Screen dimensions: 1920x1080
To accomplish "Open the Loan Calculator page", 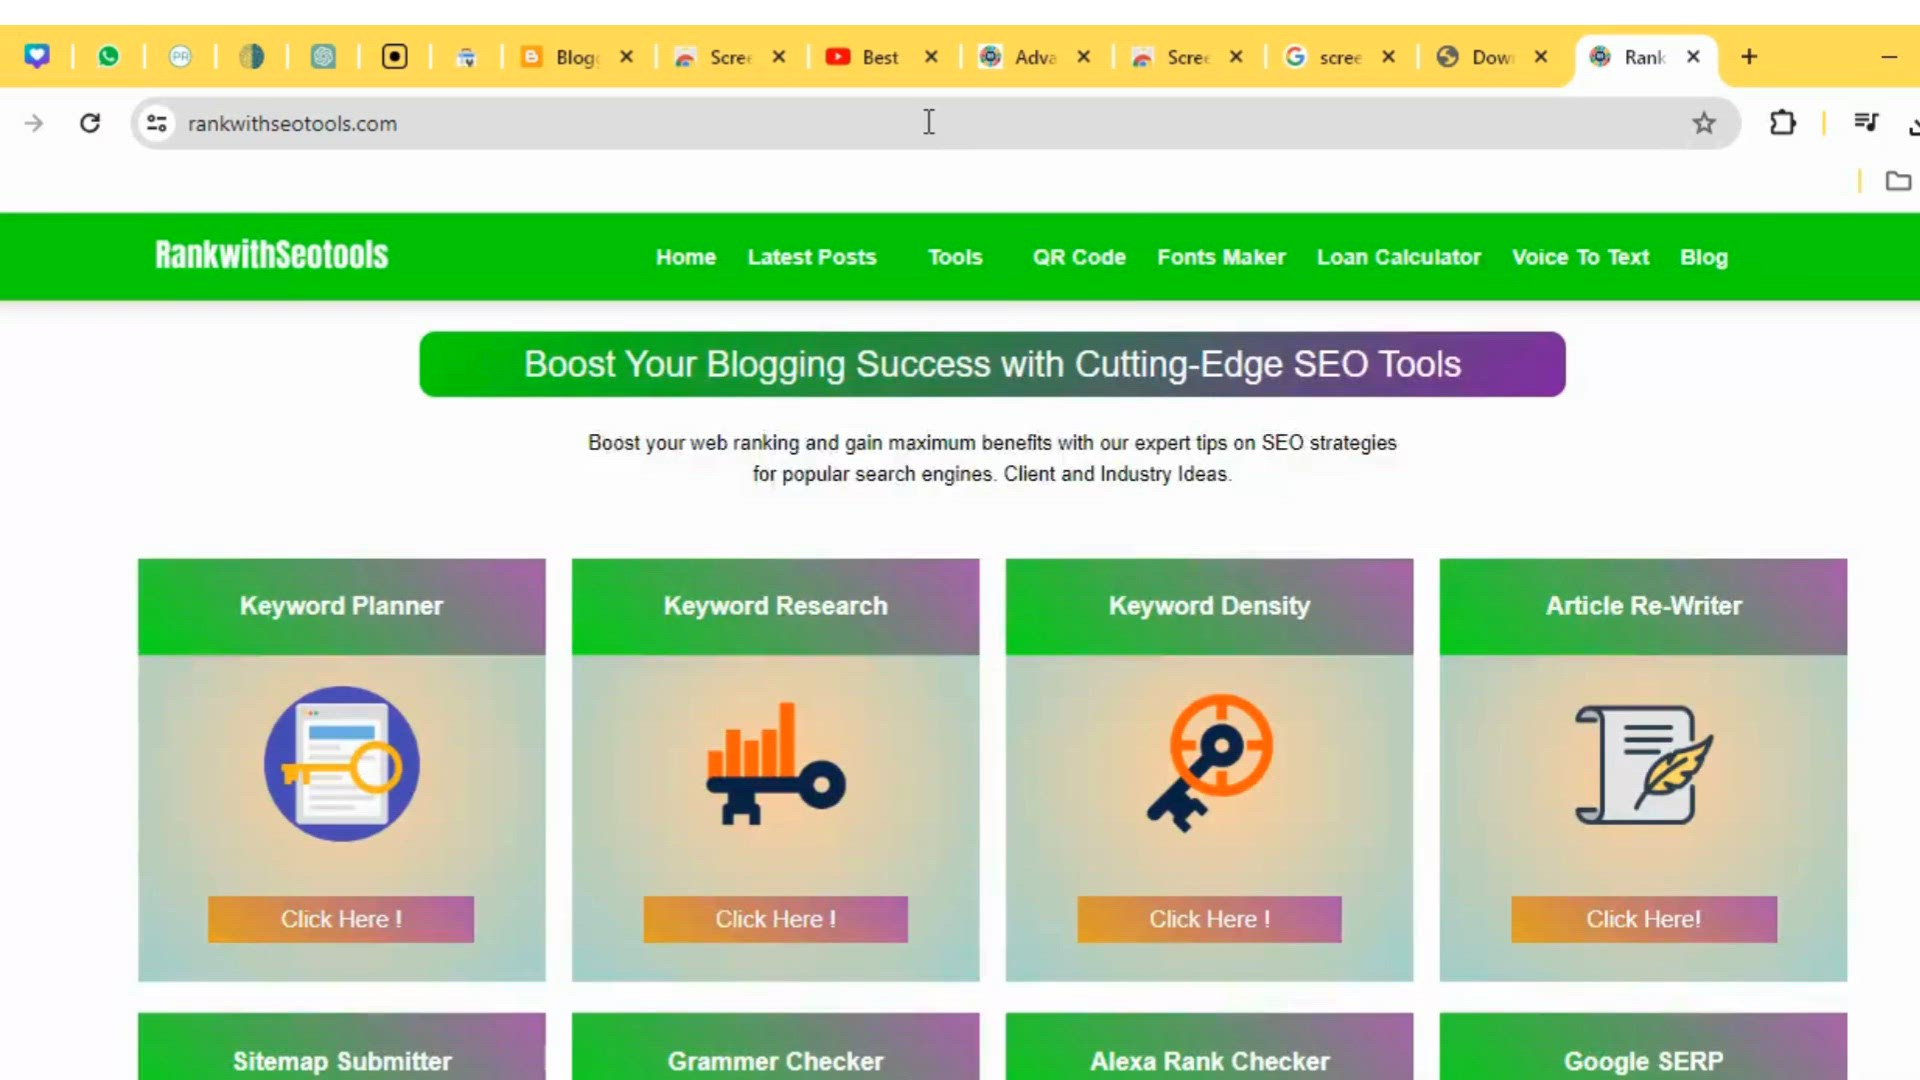I will coord(1398,257).
